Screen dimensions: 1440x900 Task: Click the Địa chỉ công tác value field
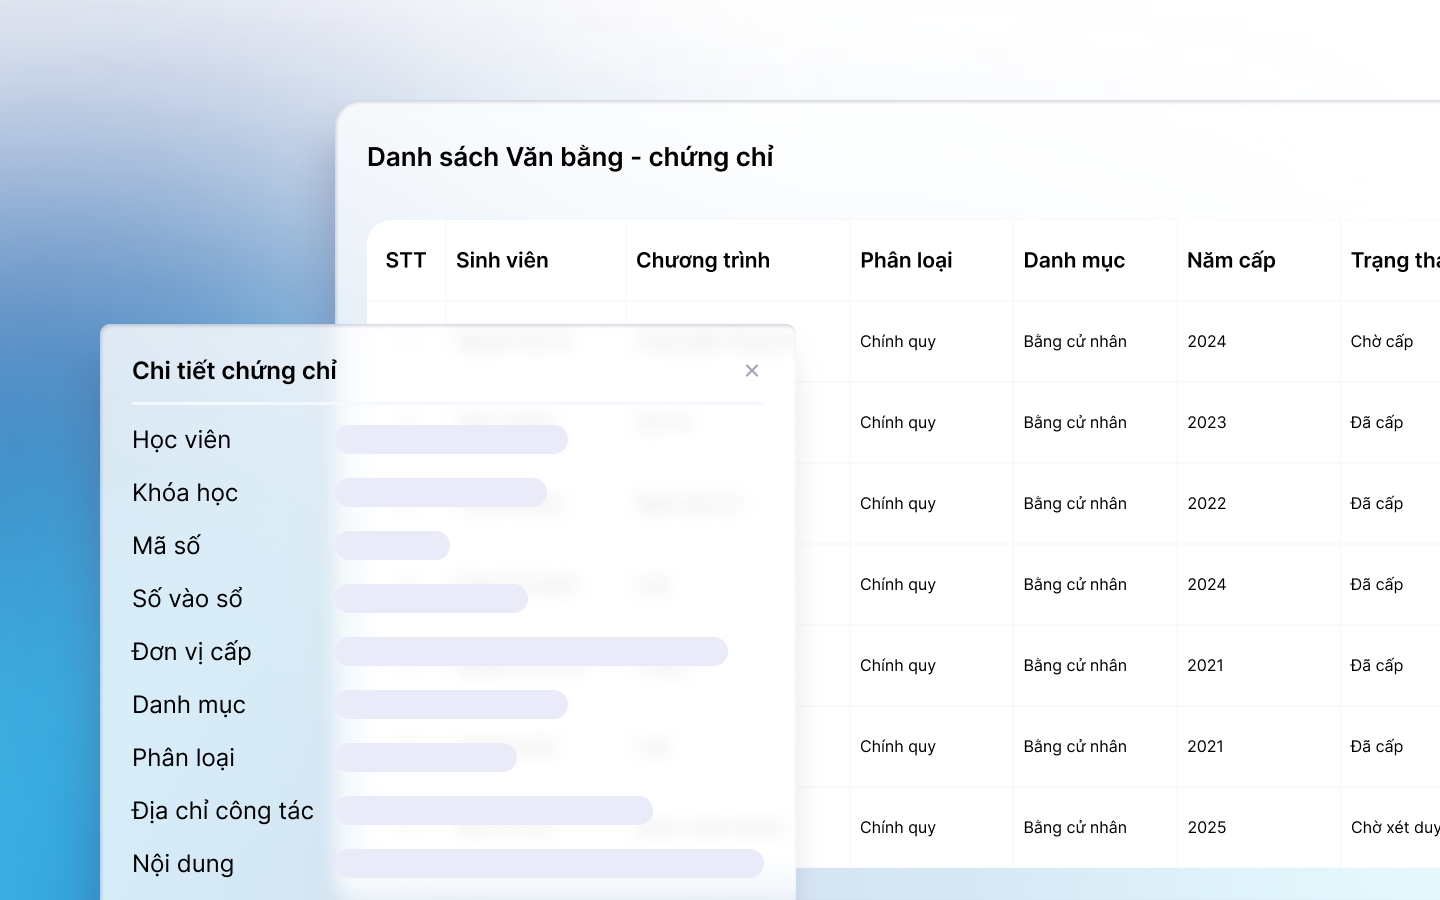coord(494,811)
